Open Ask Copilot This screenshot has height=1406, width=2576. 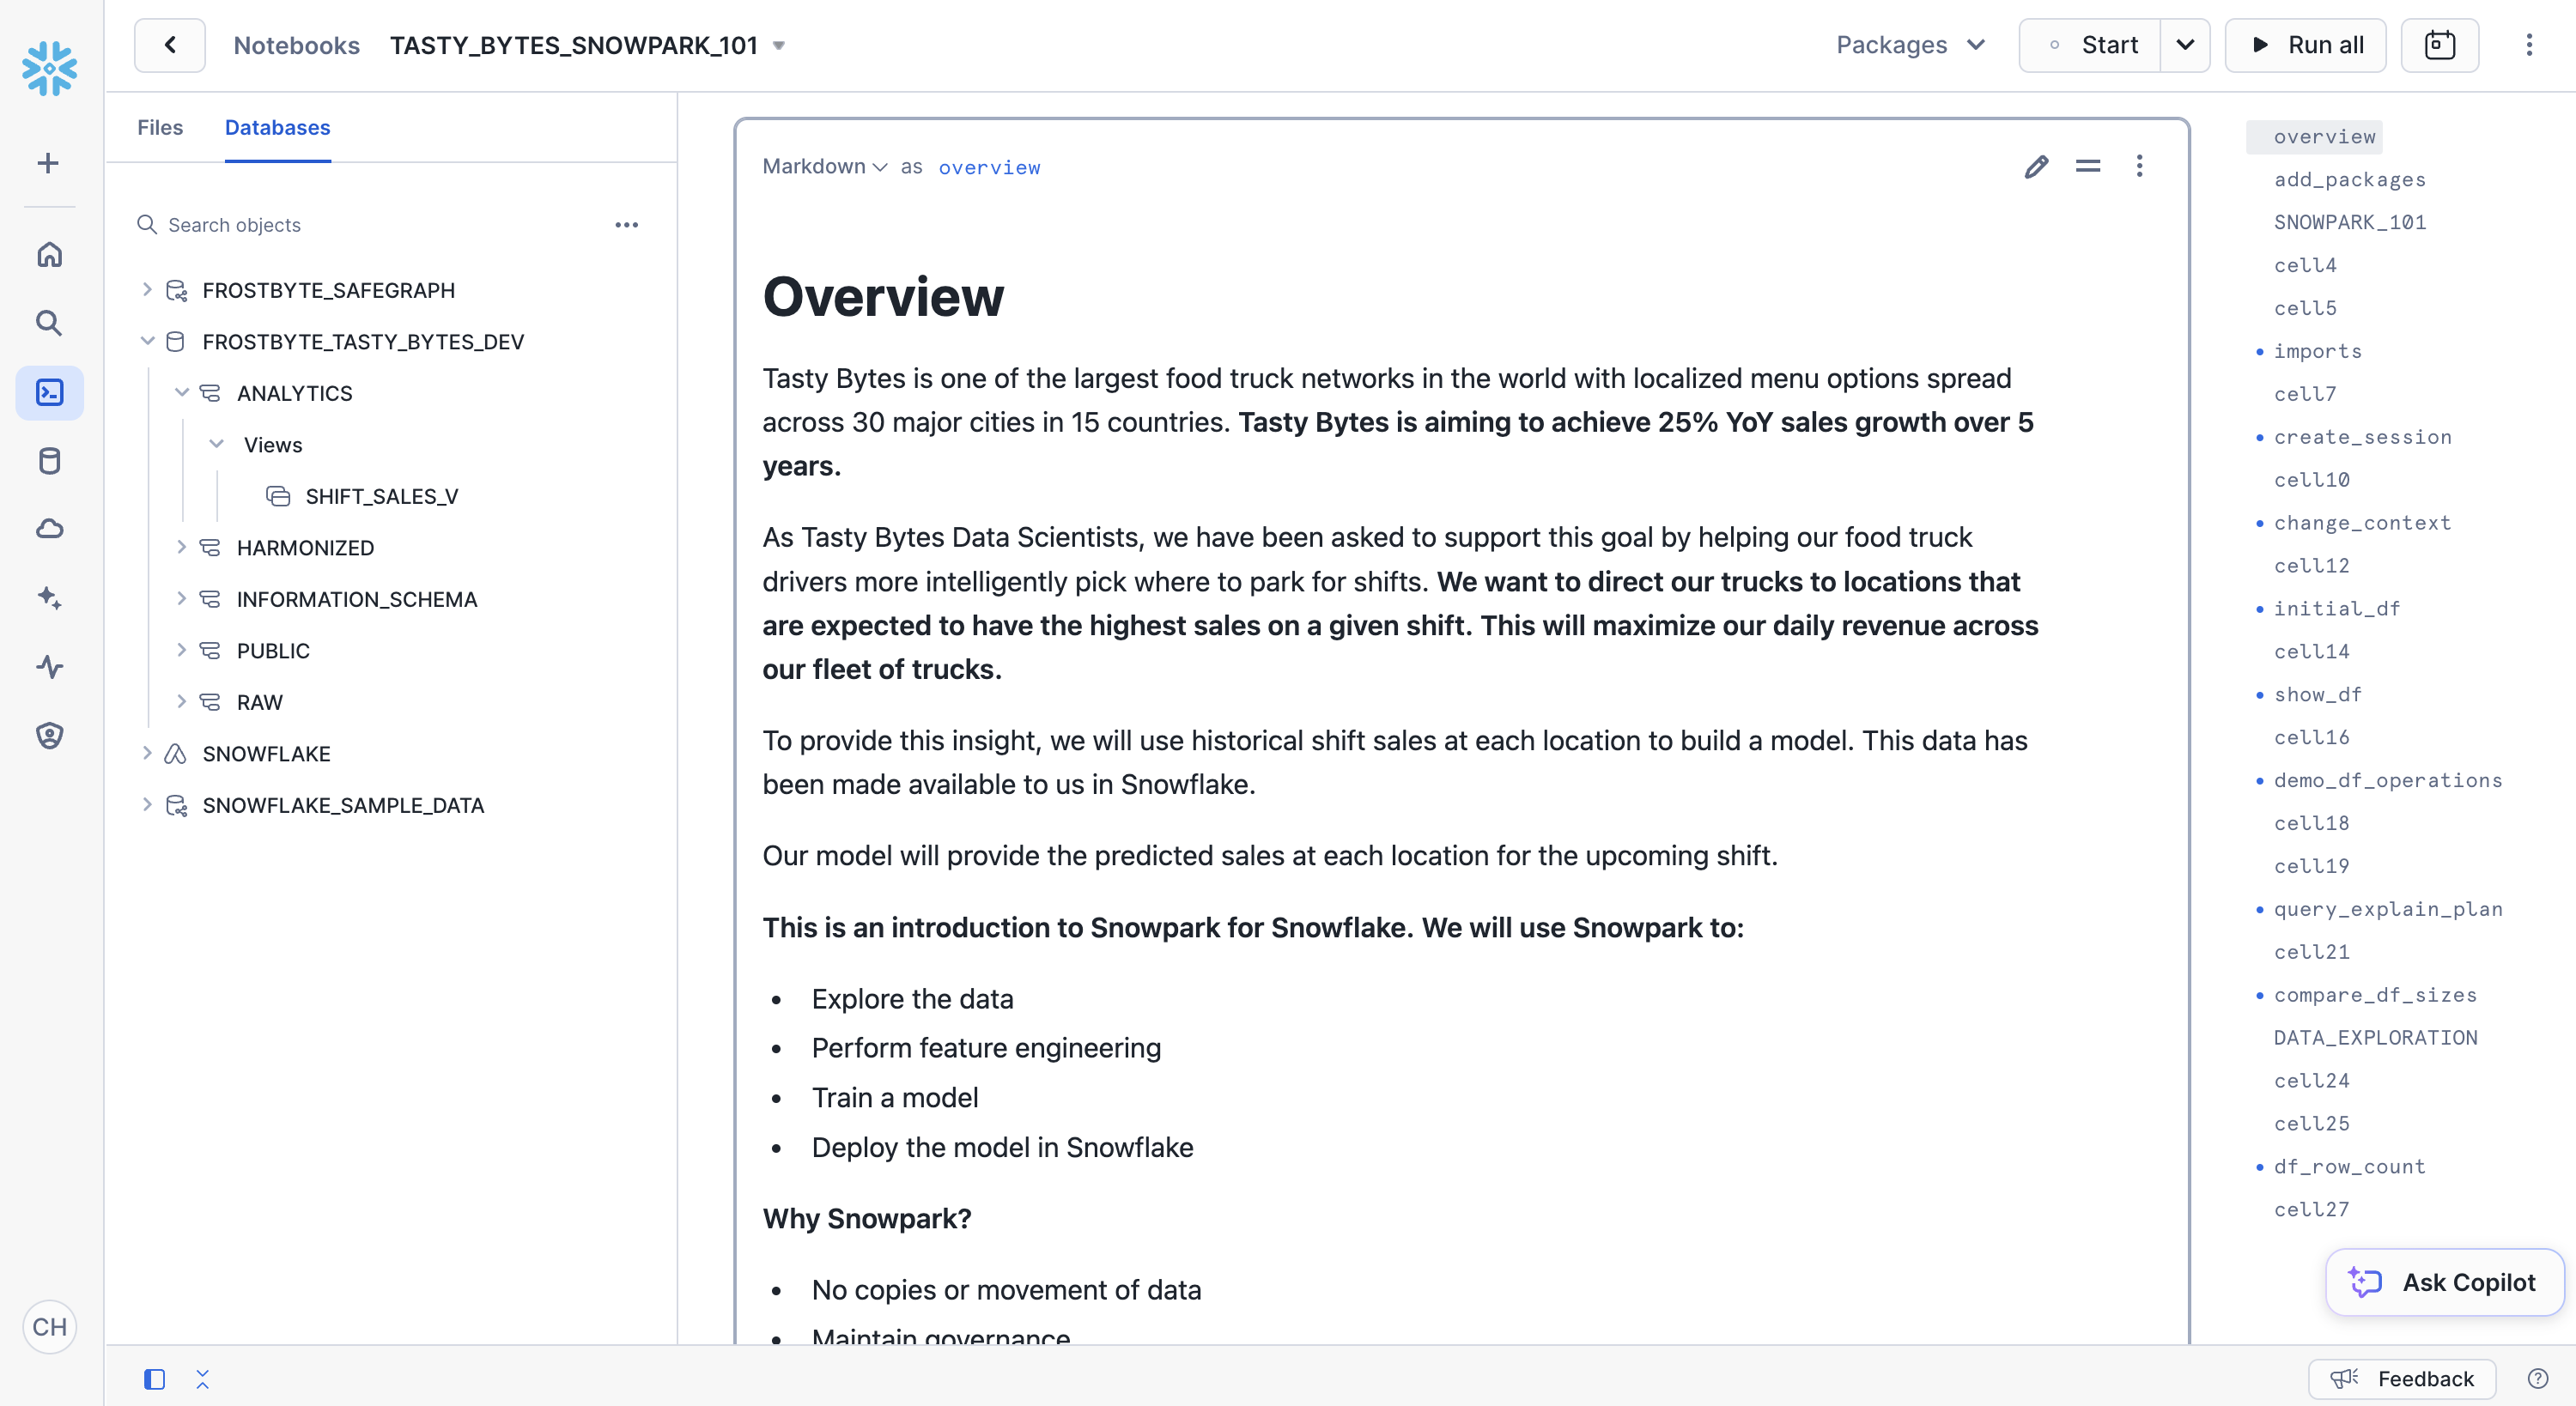(x=2444, y=1282)
